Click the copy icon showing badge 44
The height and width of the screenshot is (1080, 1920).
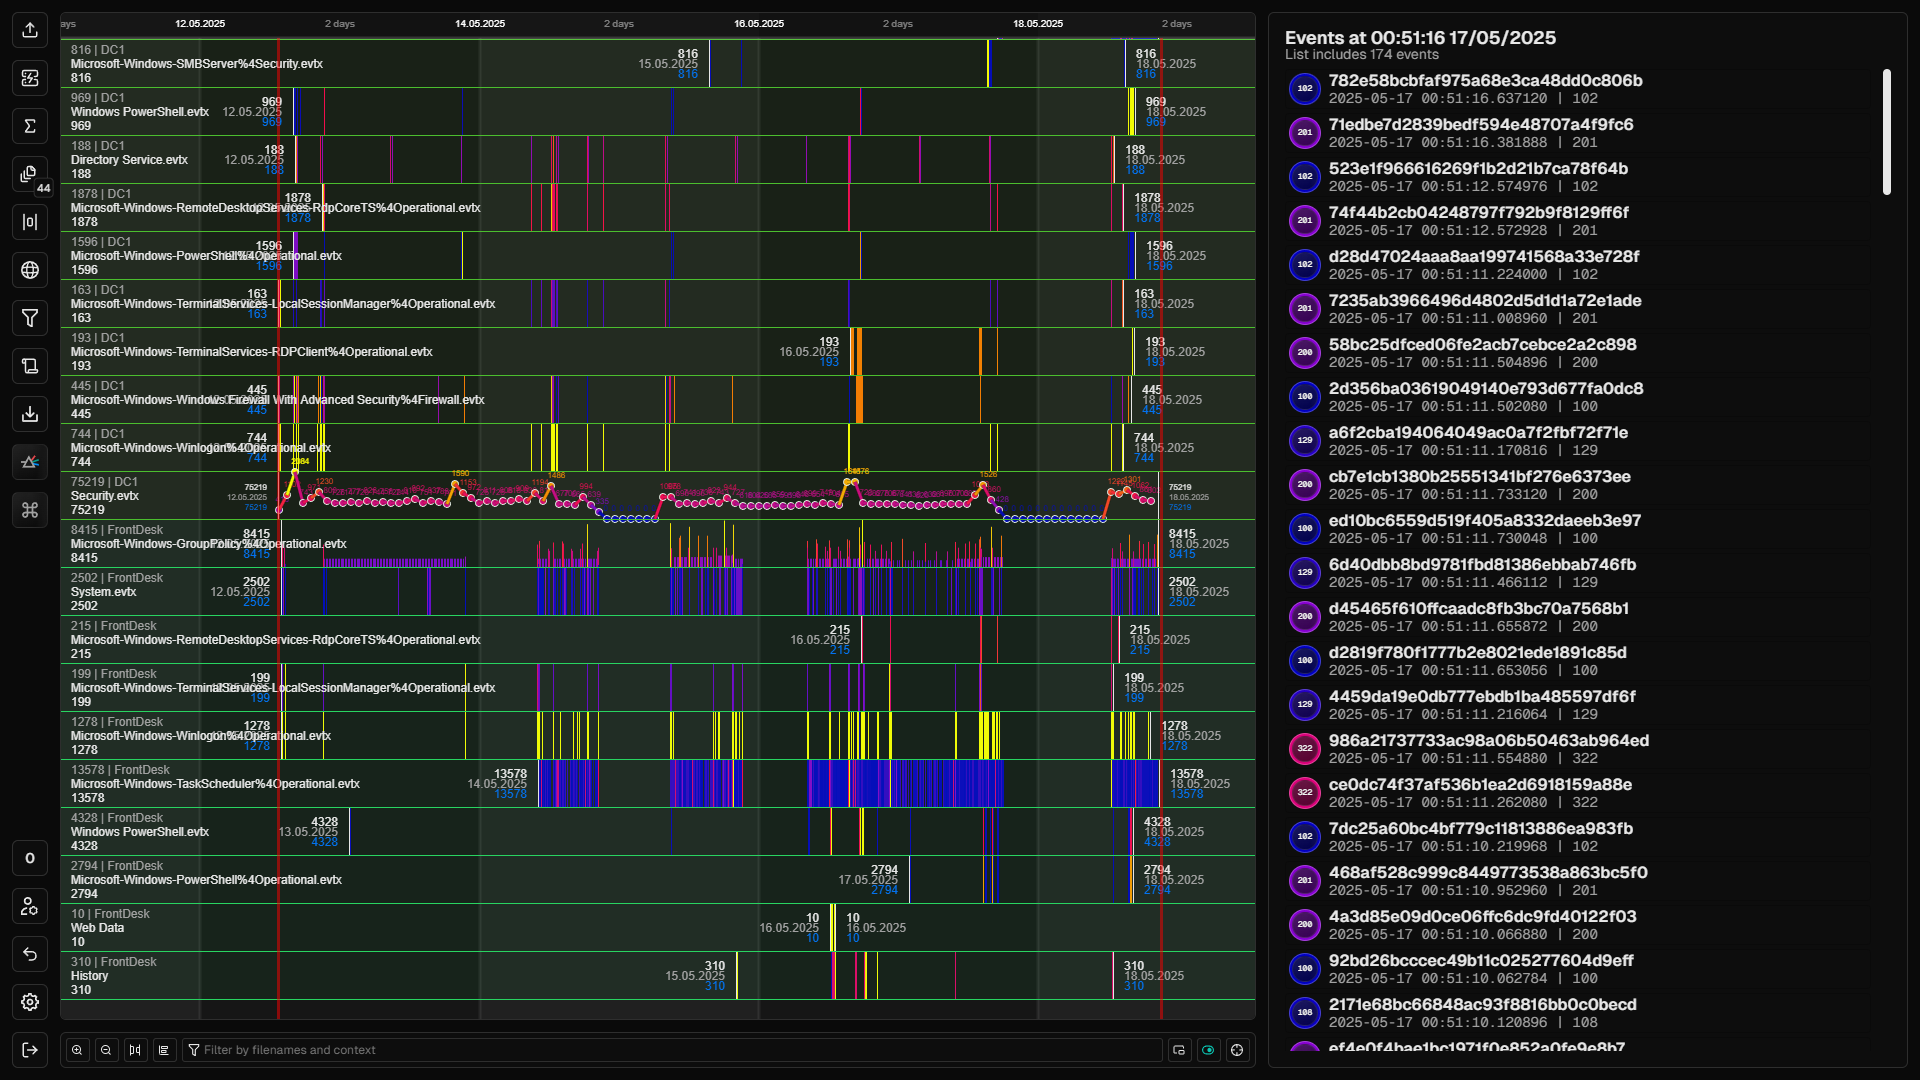point(30,174)
